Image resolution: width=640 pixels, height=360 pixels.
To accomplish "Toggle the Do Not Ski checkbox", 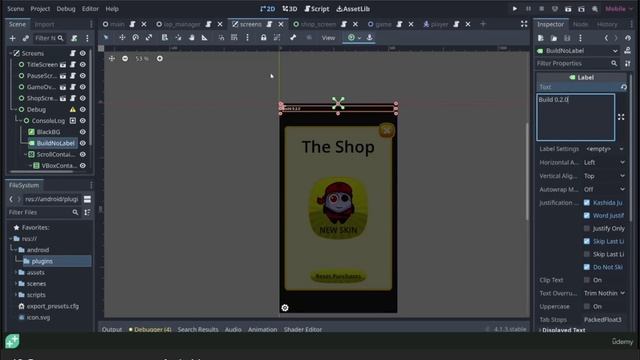I will click(x=587, y=267).
